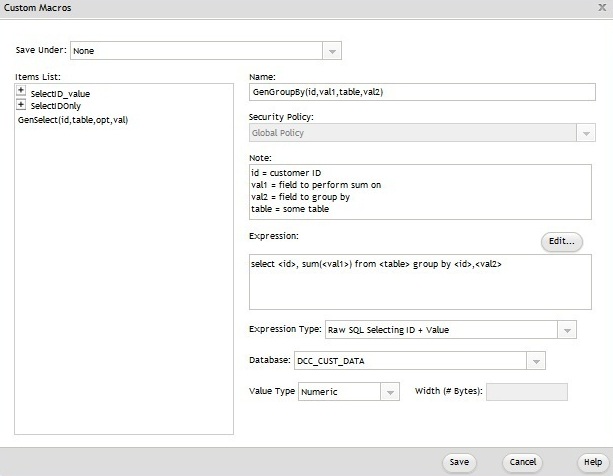
Task: Click the 'id = customer ID' note line
Action: [x=286, y=173]
